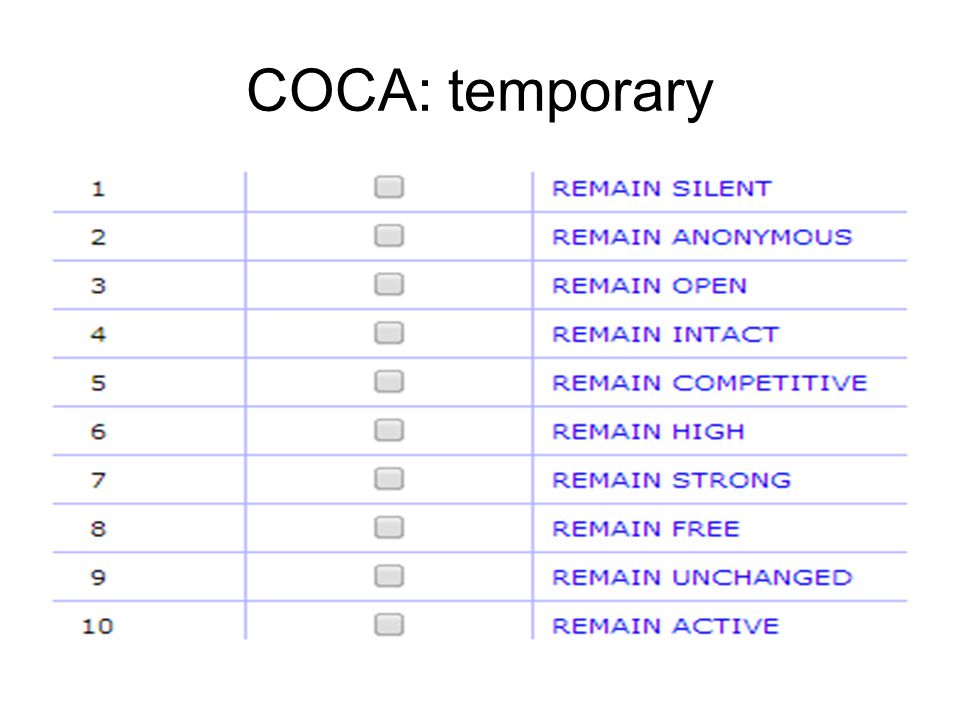The height and width of the screenshot is (720, 960).
Task: Check the REMAIN HIGH row box
Action: tap(389, 430)
